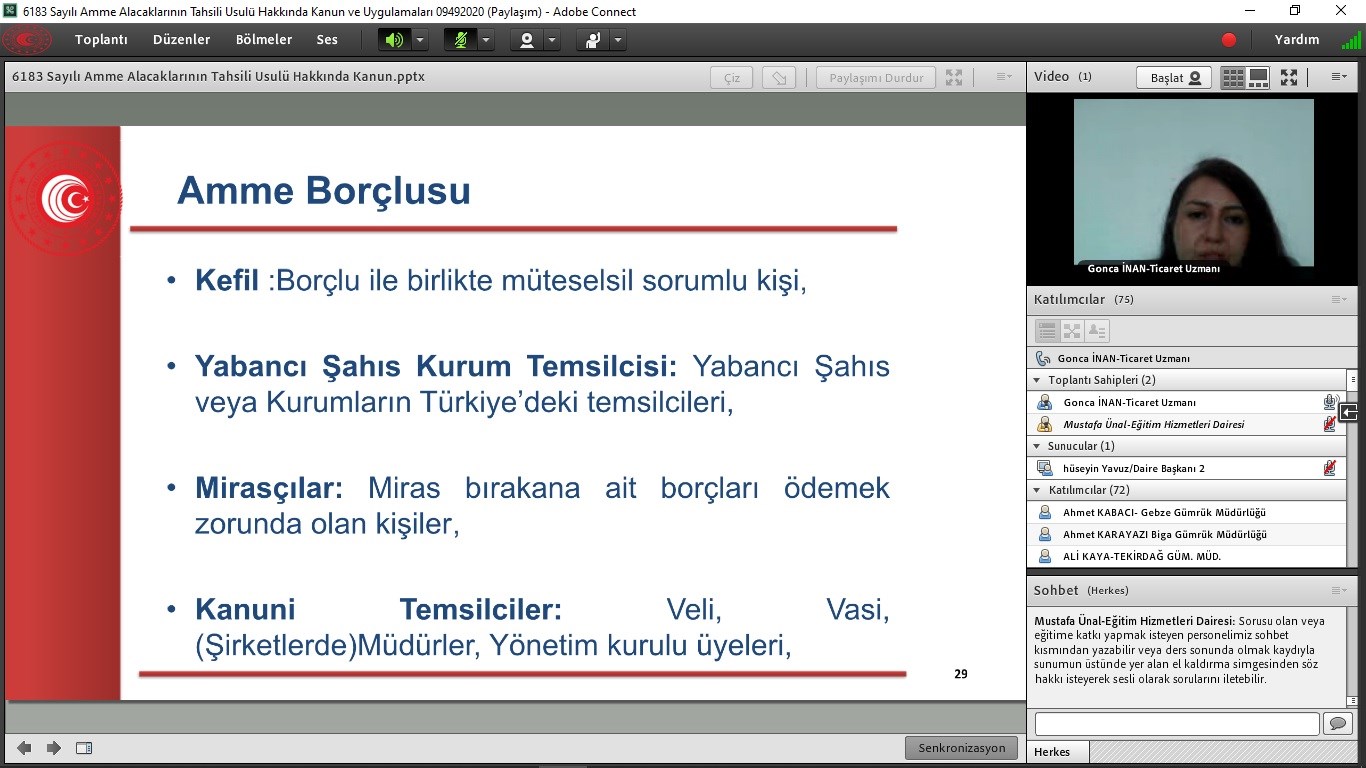This screenshot has width=1366, height=768.
Task: Select attendee status view icon
Action: [1097, 330]
